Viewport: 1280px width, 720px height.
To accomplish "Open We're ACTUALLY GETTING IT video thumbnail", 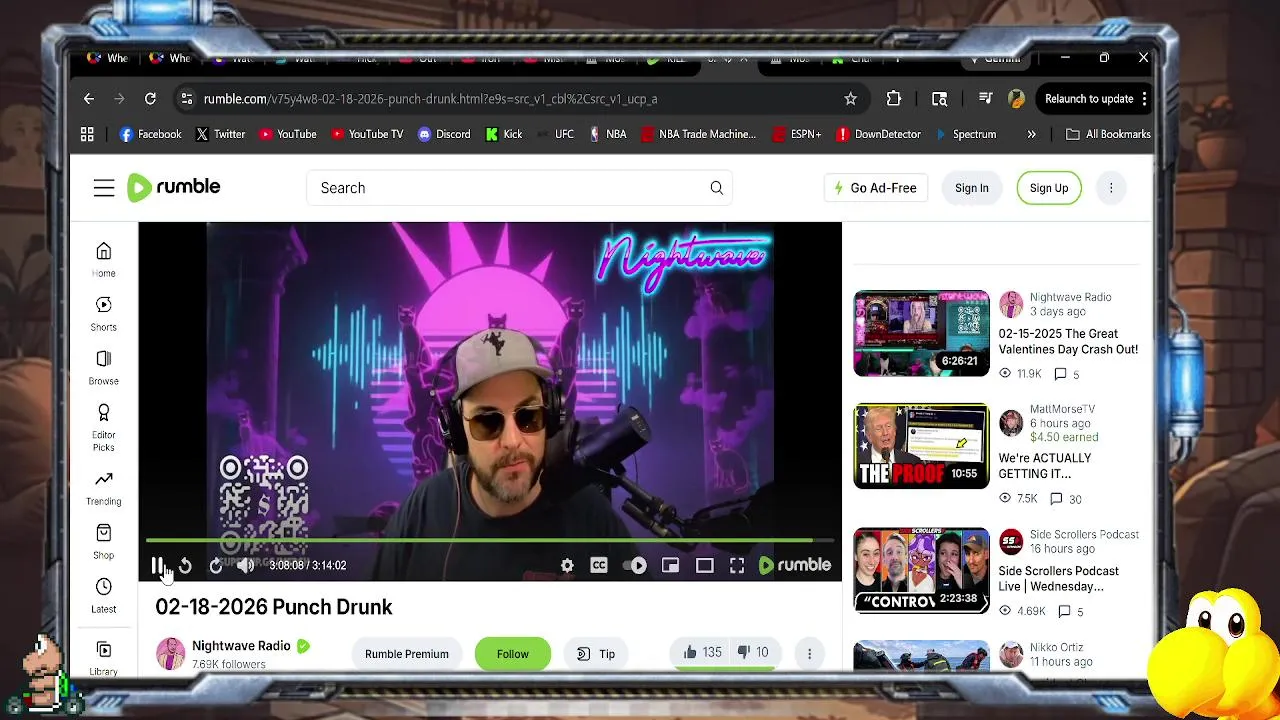I will (x=921, y=446).
